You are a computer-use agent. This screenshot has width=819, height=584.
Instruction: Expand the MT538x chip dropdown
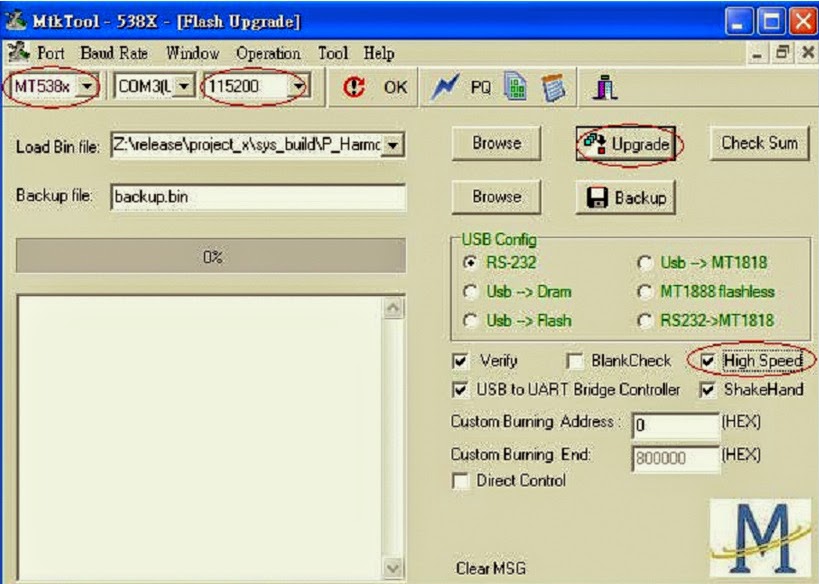tap(87, 86)
